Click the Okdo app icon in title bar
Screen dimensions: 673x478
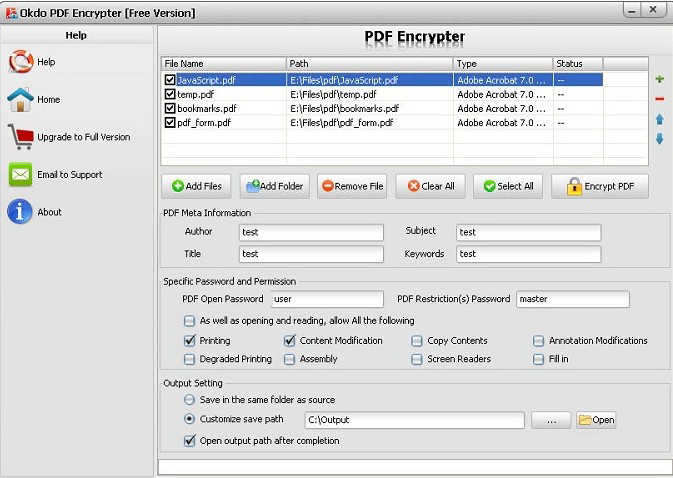(x=11, y=13)
